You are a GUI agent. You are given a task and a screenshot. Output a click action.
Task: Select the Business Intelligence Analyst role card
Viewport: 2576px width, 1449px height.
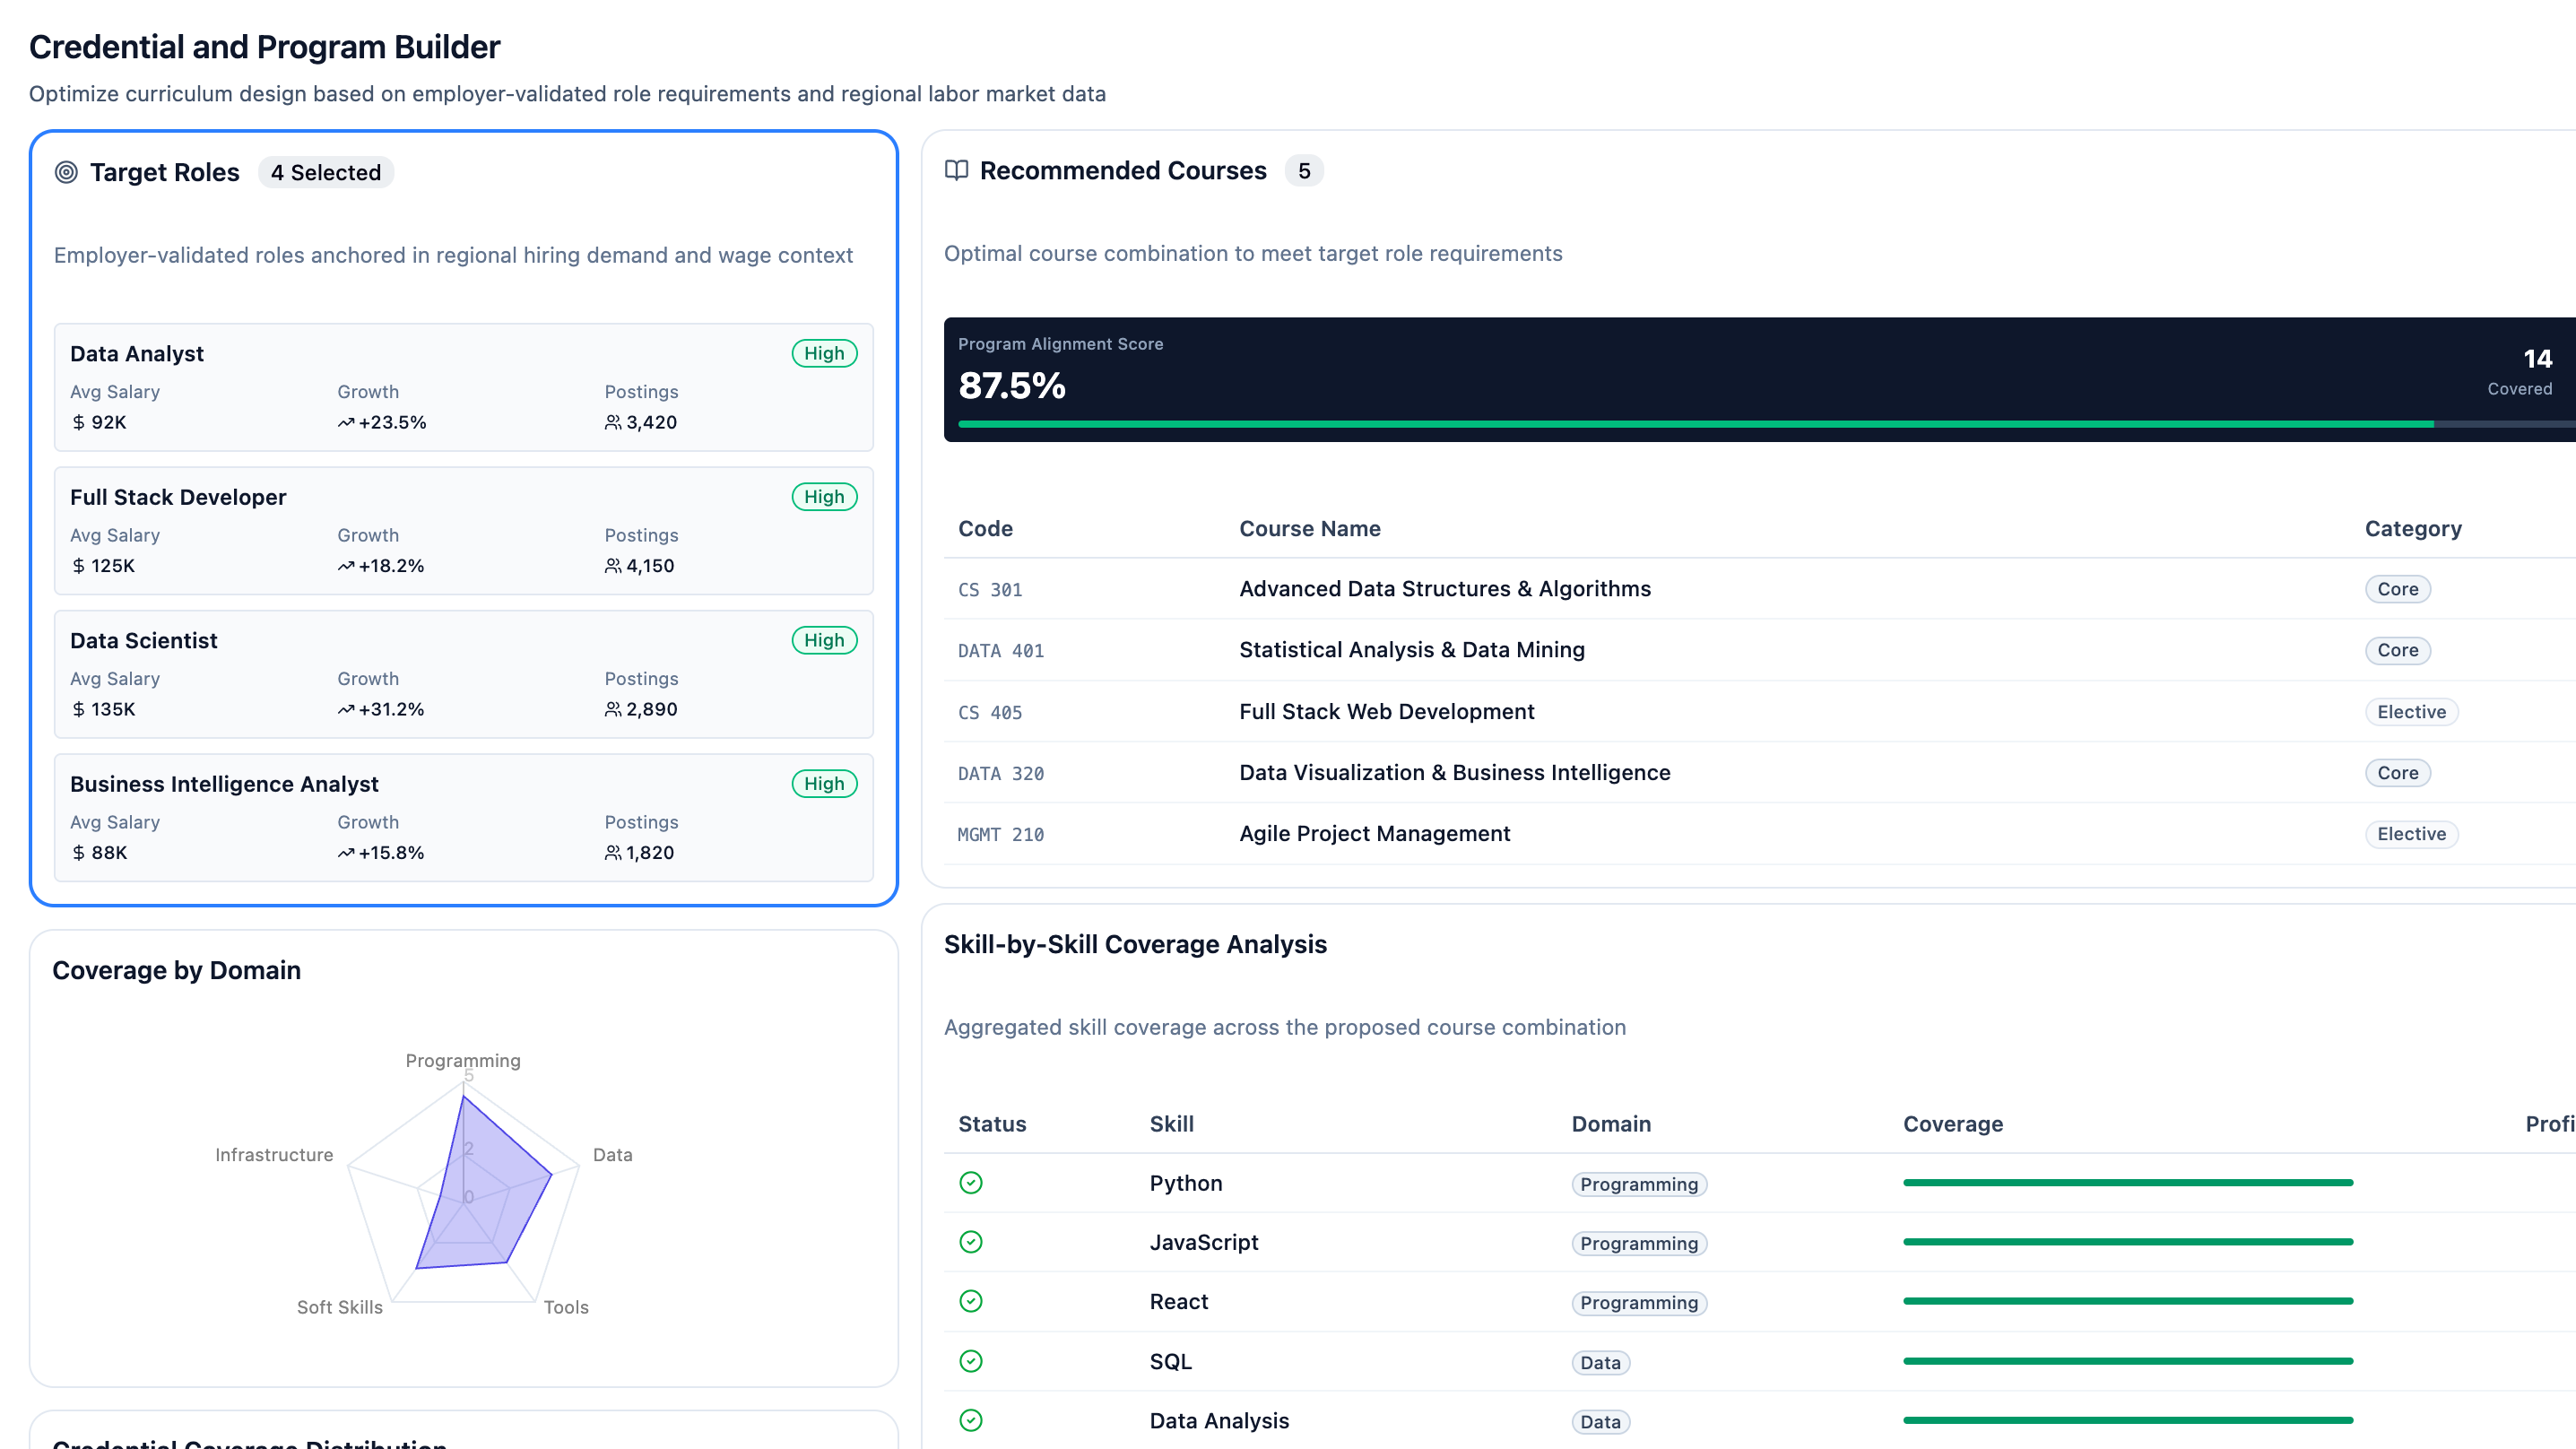pyautogui.click(x=463, y=817)
